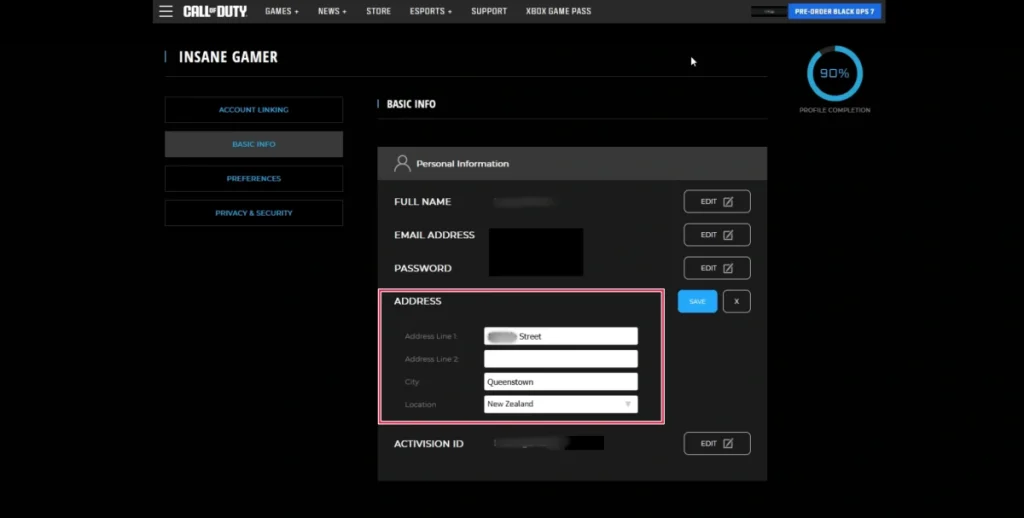Open Privacy & Security section
Viewport: 1024px width, 518px height.
(253, 213)
